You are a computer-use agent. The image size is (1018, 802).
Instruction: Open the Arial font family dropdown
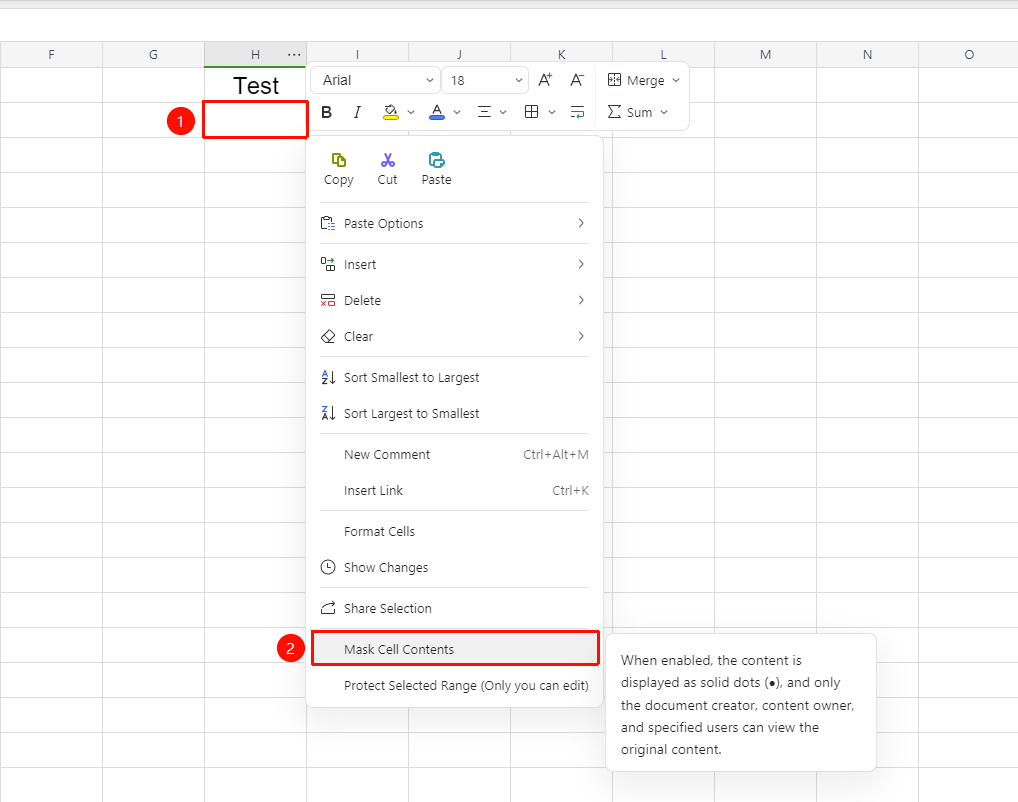(375, 80)
